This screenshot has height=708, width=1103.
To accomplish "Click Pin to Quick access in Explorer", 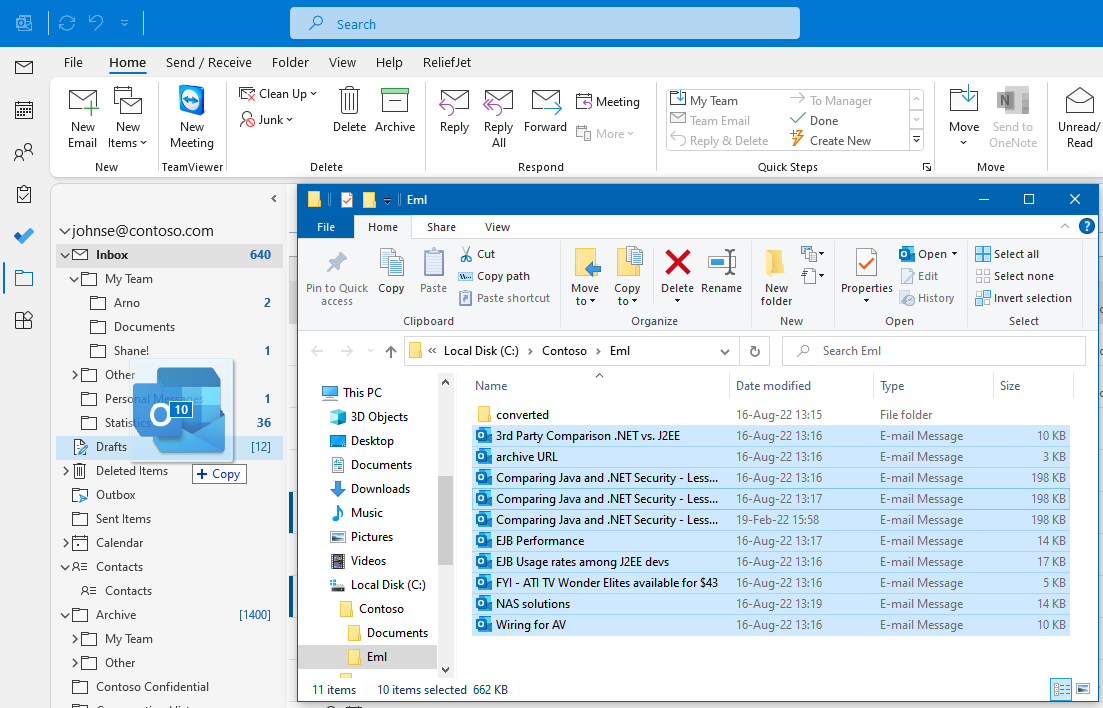I will 337,279.
